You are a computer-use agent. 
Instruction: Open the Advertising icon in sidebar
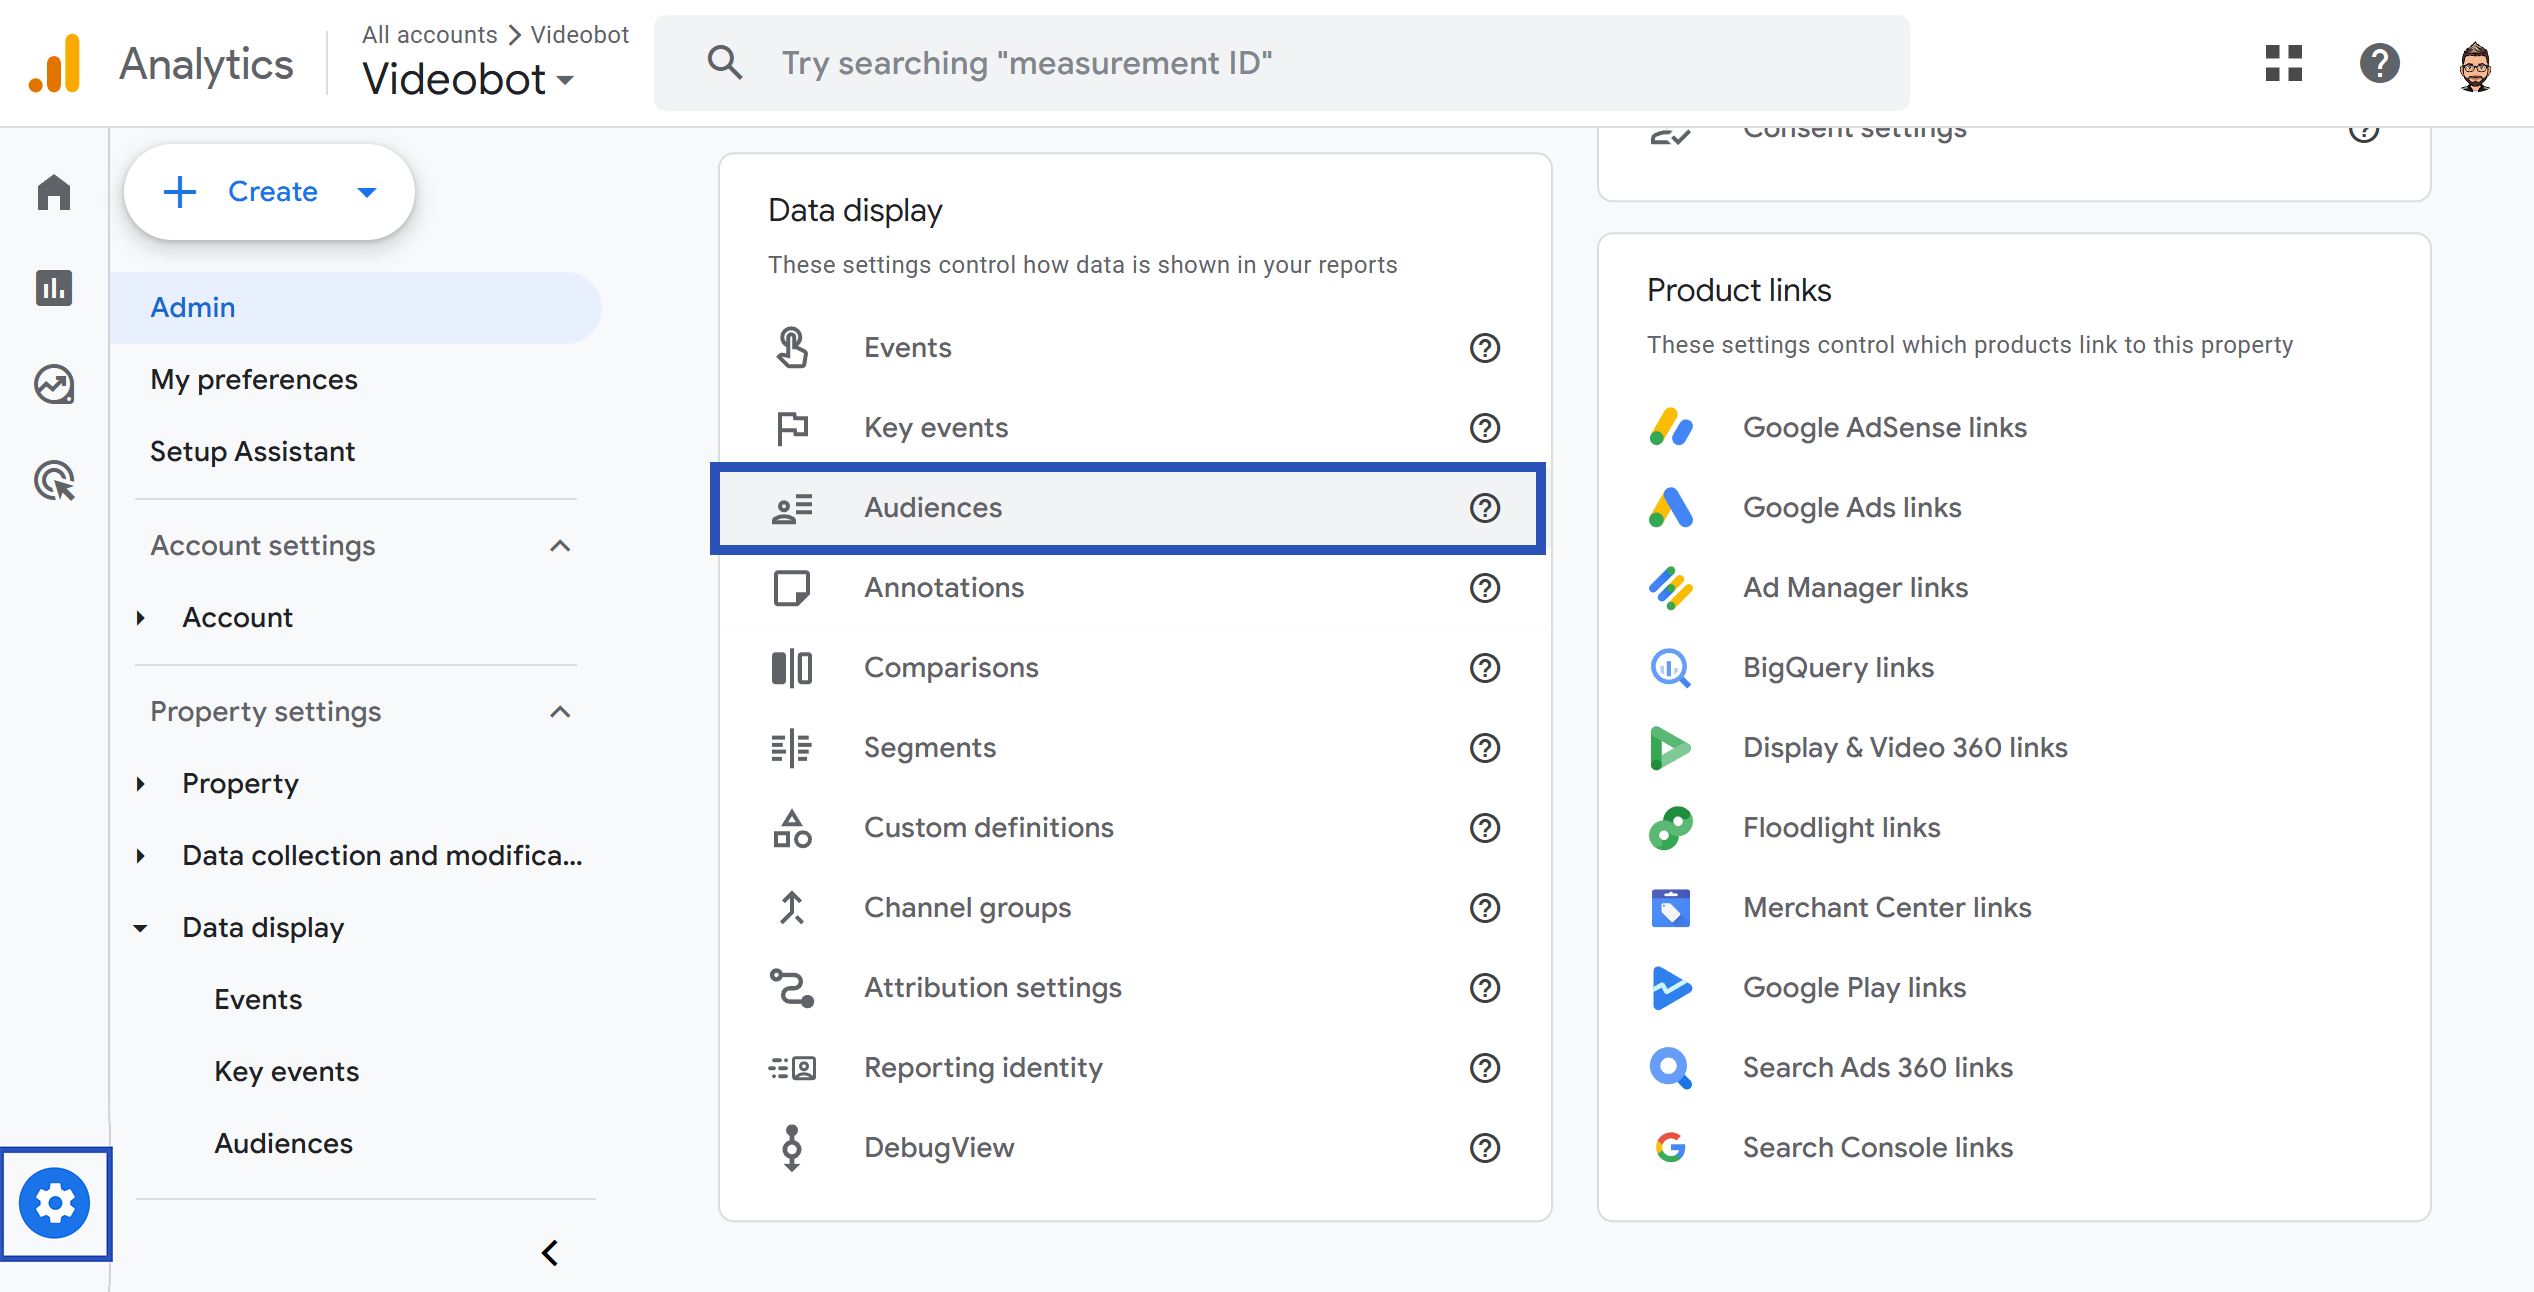click(x=54, y=480)
